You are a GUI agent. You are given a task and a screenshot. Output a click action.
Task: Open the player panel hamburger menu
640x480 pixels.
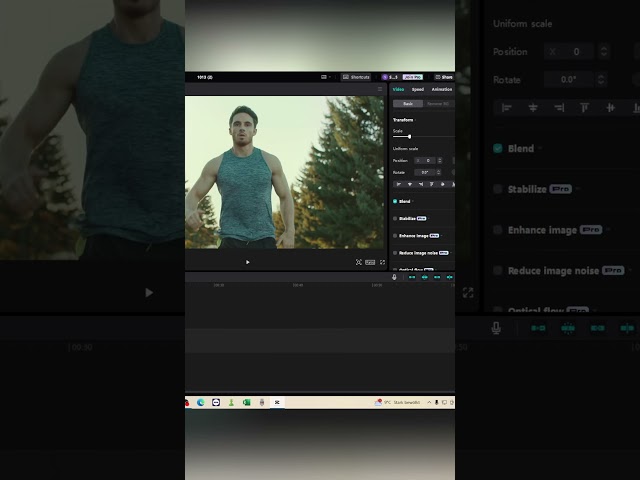380,89
